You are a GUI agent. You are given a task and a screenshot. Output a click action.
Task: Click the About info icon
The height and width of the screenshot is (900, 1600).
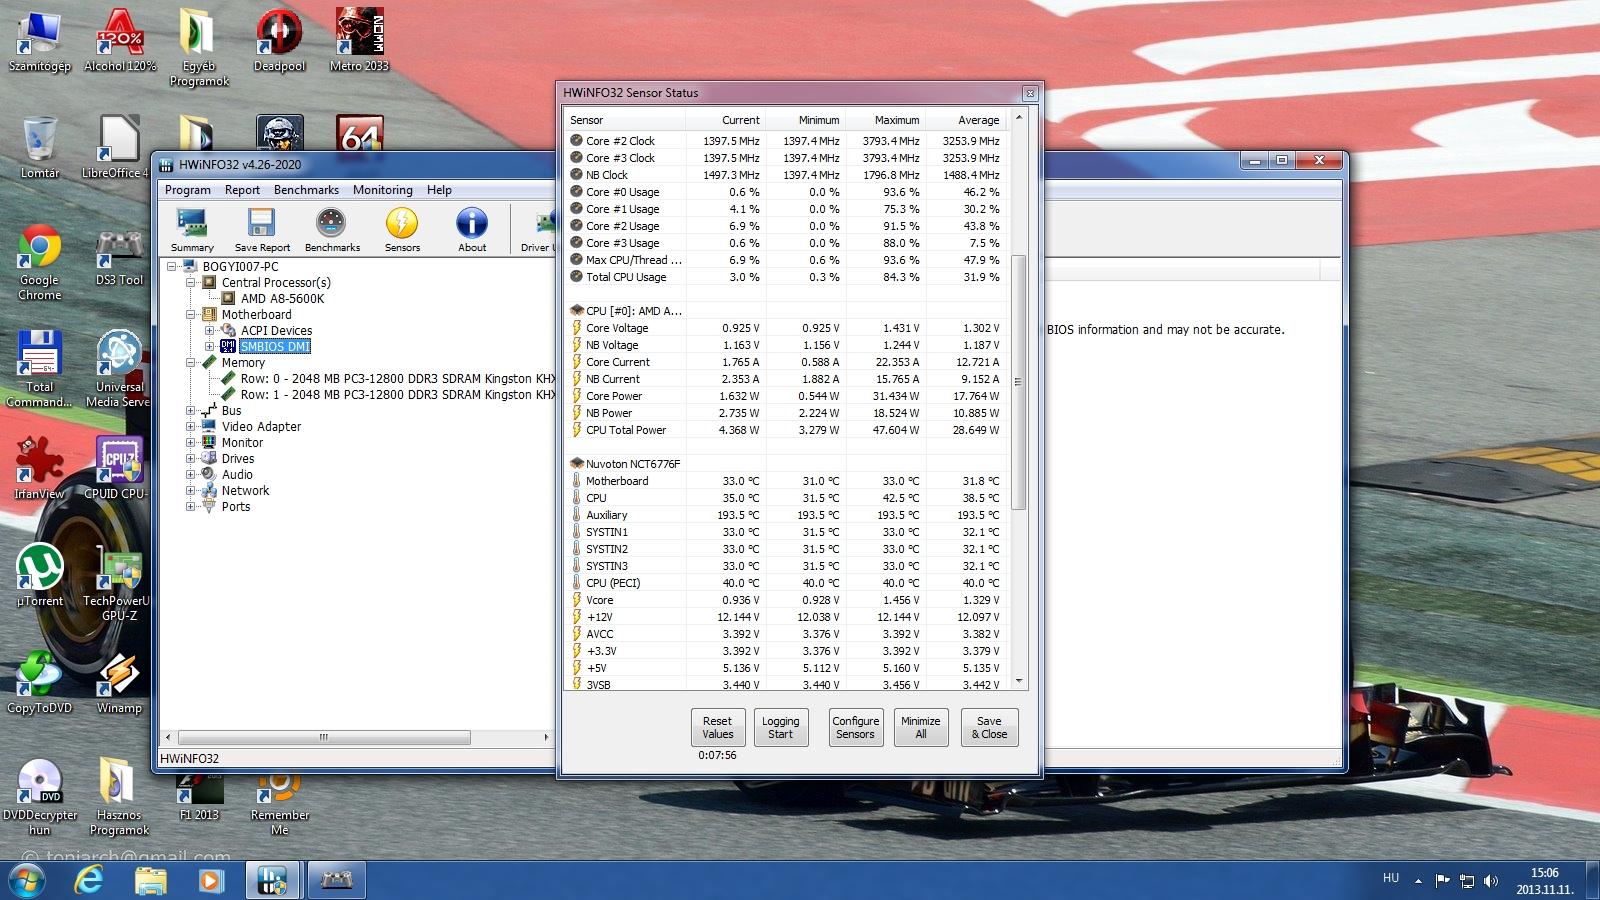tap(472, 230)
